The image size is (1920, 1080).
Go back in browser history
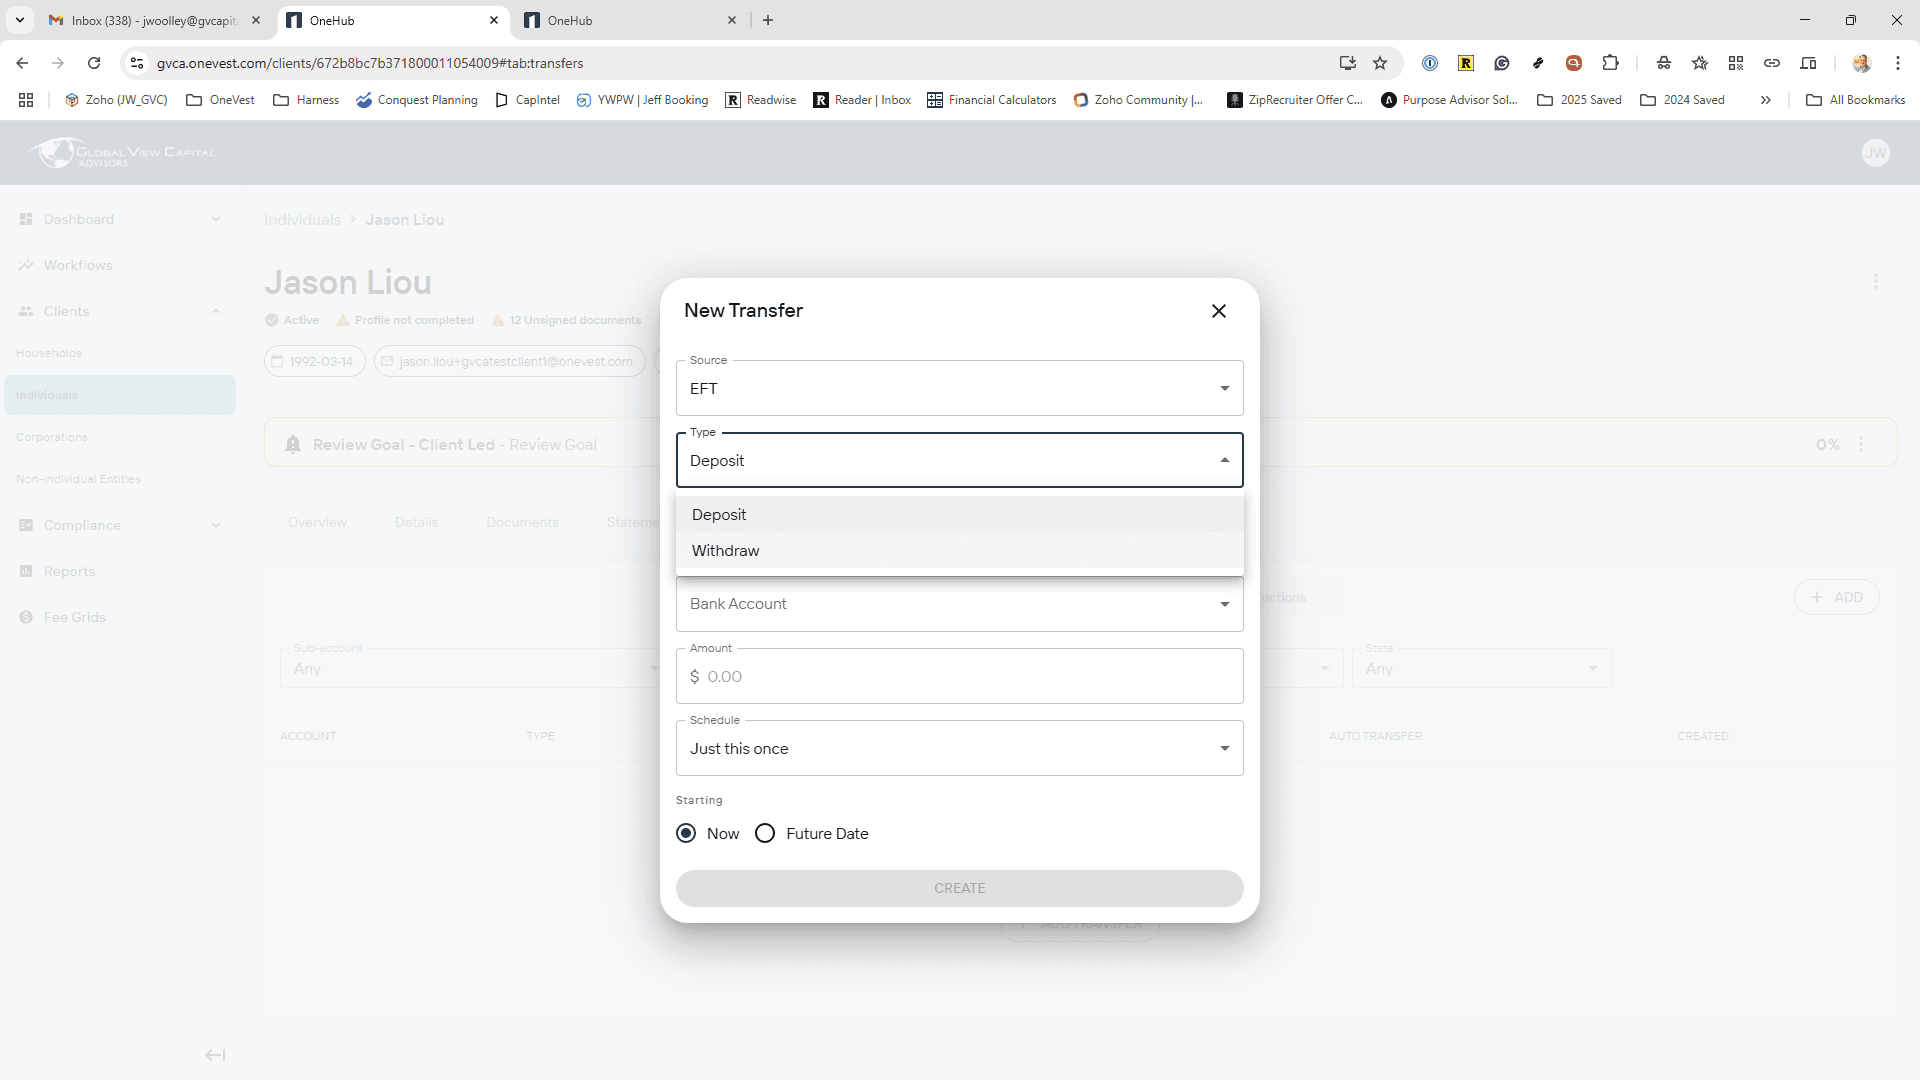[22, 63]
